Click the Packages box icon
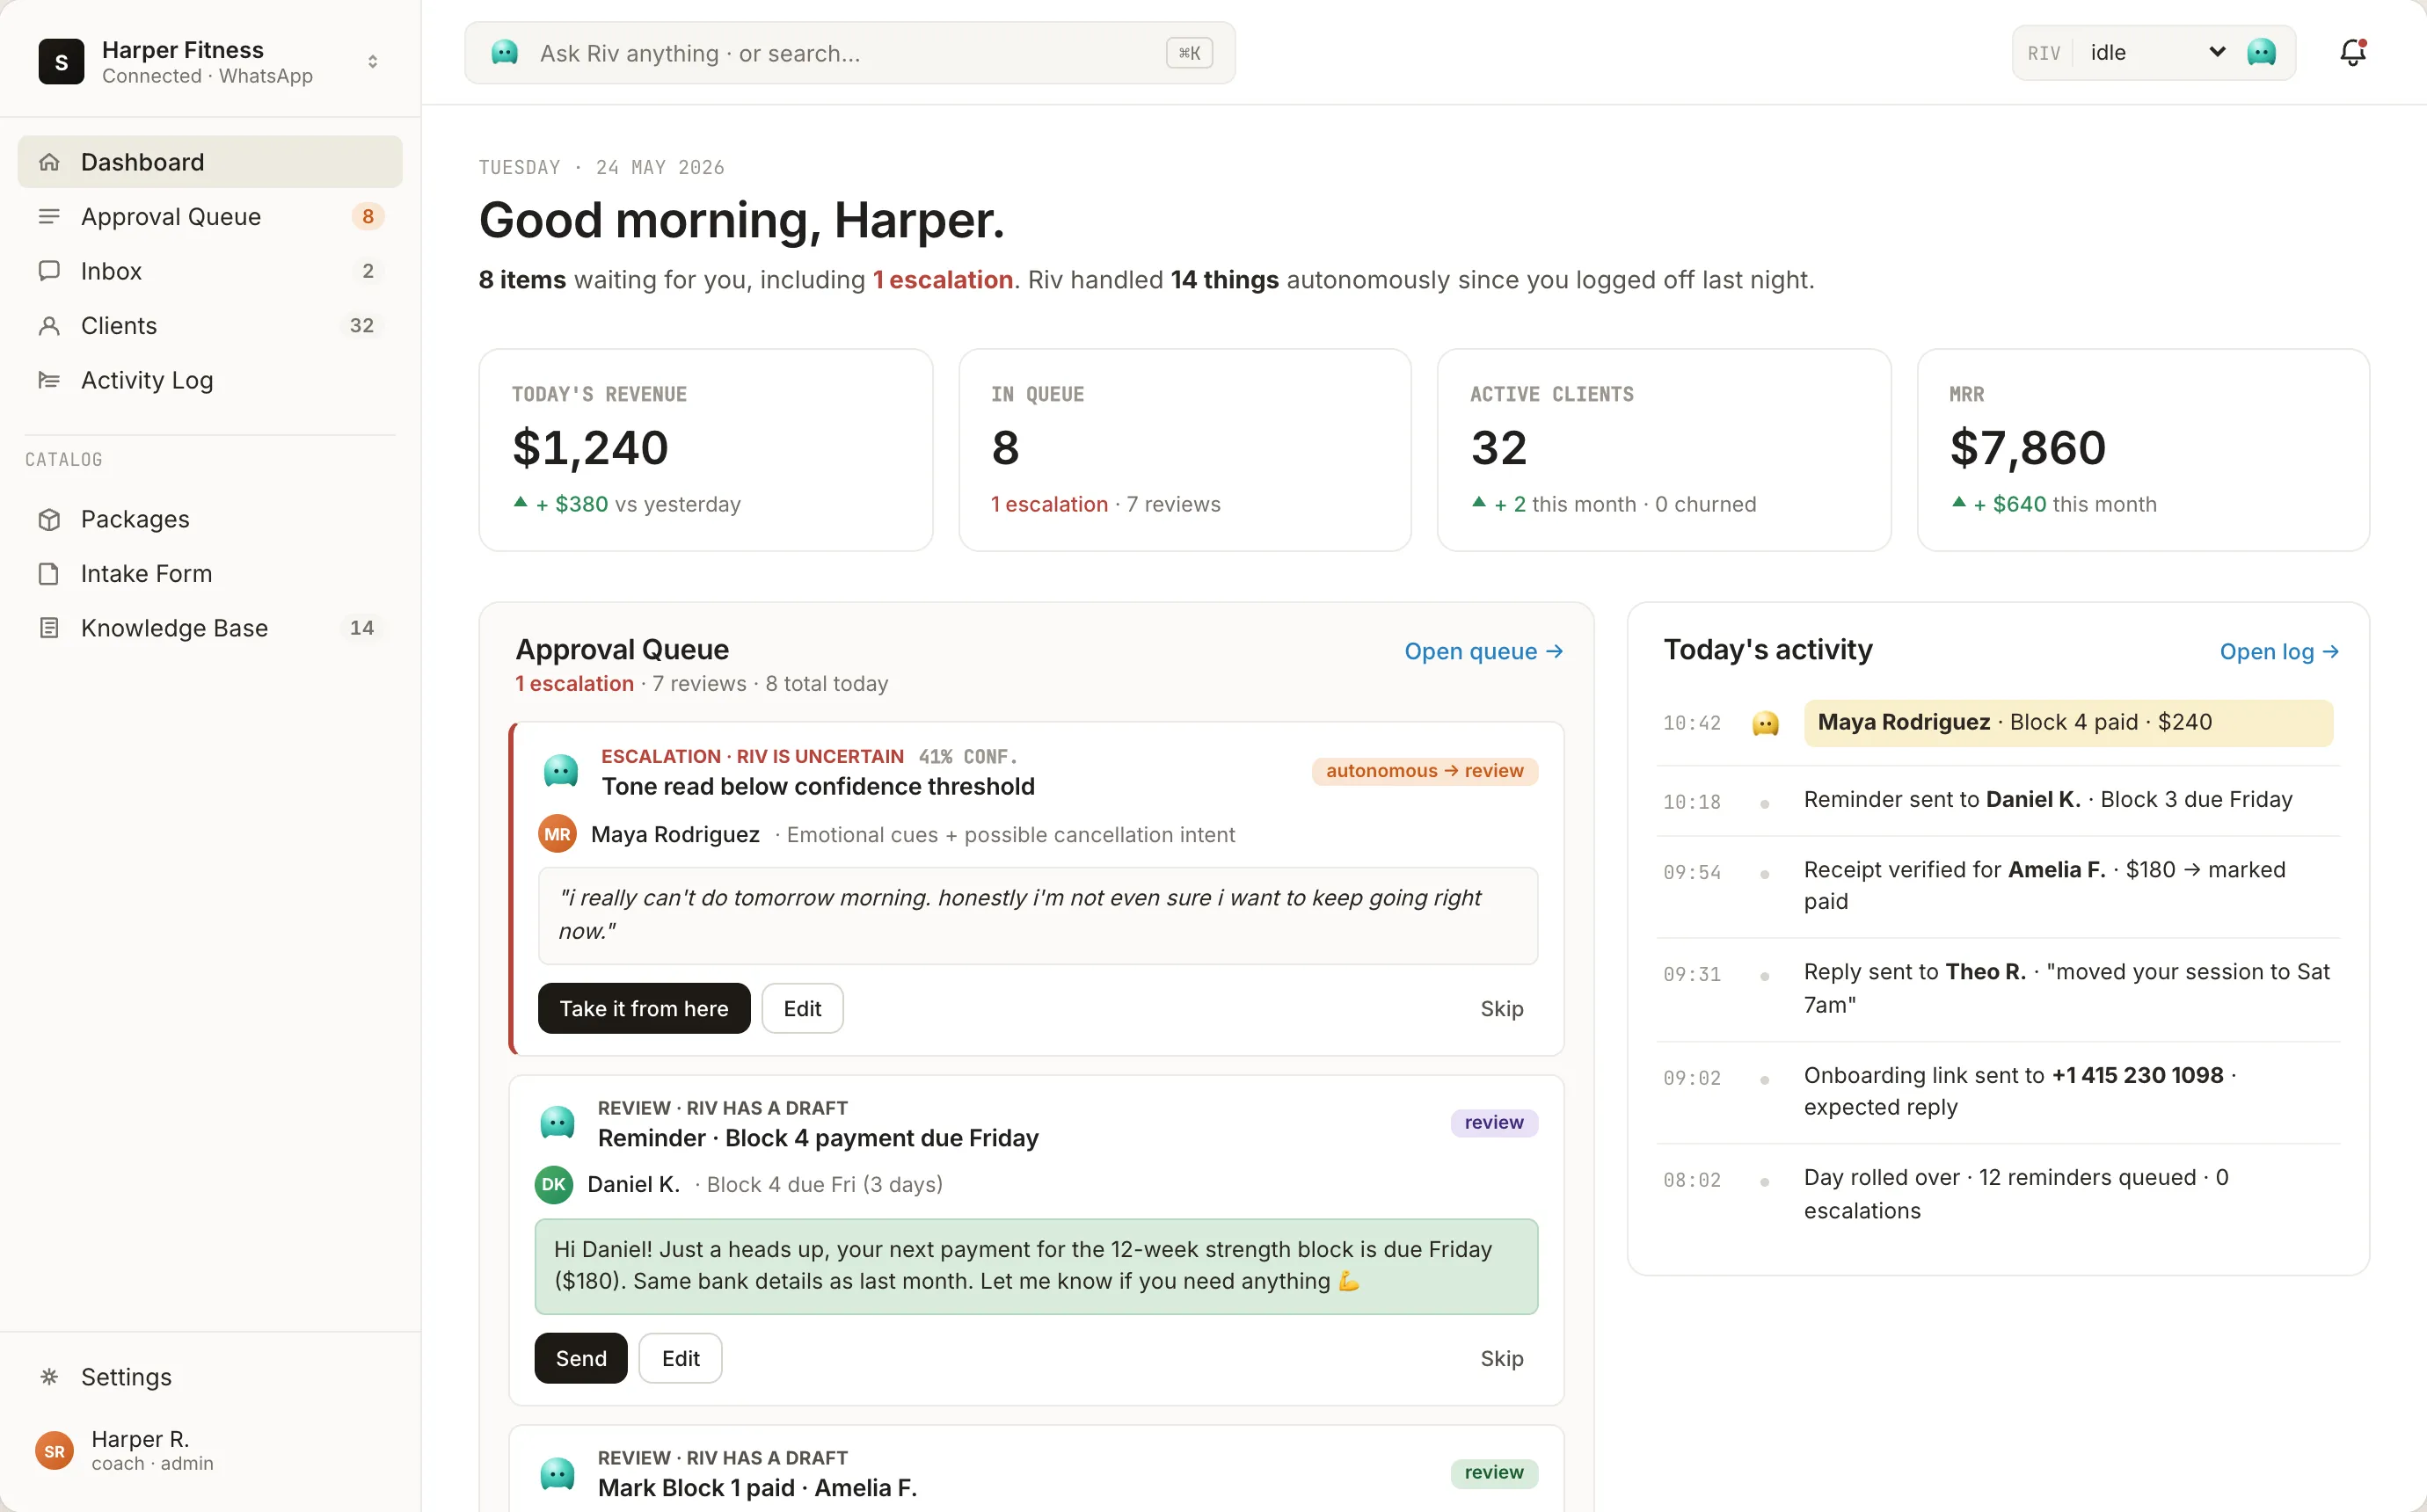This screenshot has height=1512, width=2427. pos(49,519)
